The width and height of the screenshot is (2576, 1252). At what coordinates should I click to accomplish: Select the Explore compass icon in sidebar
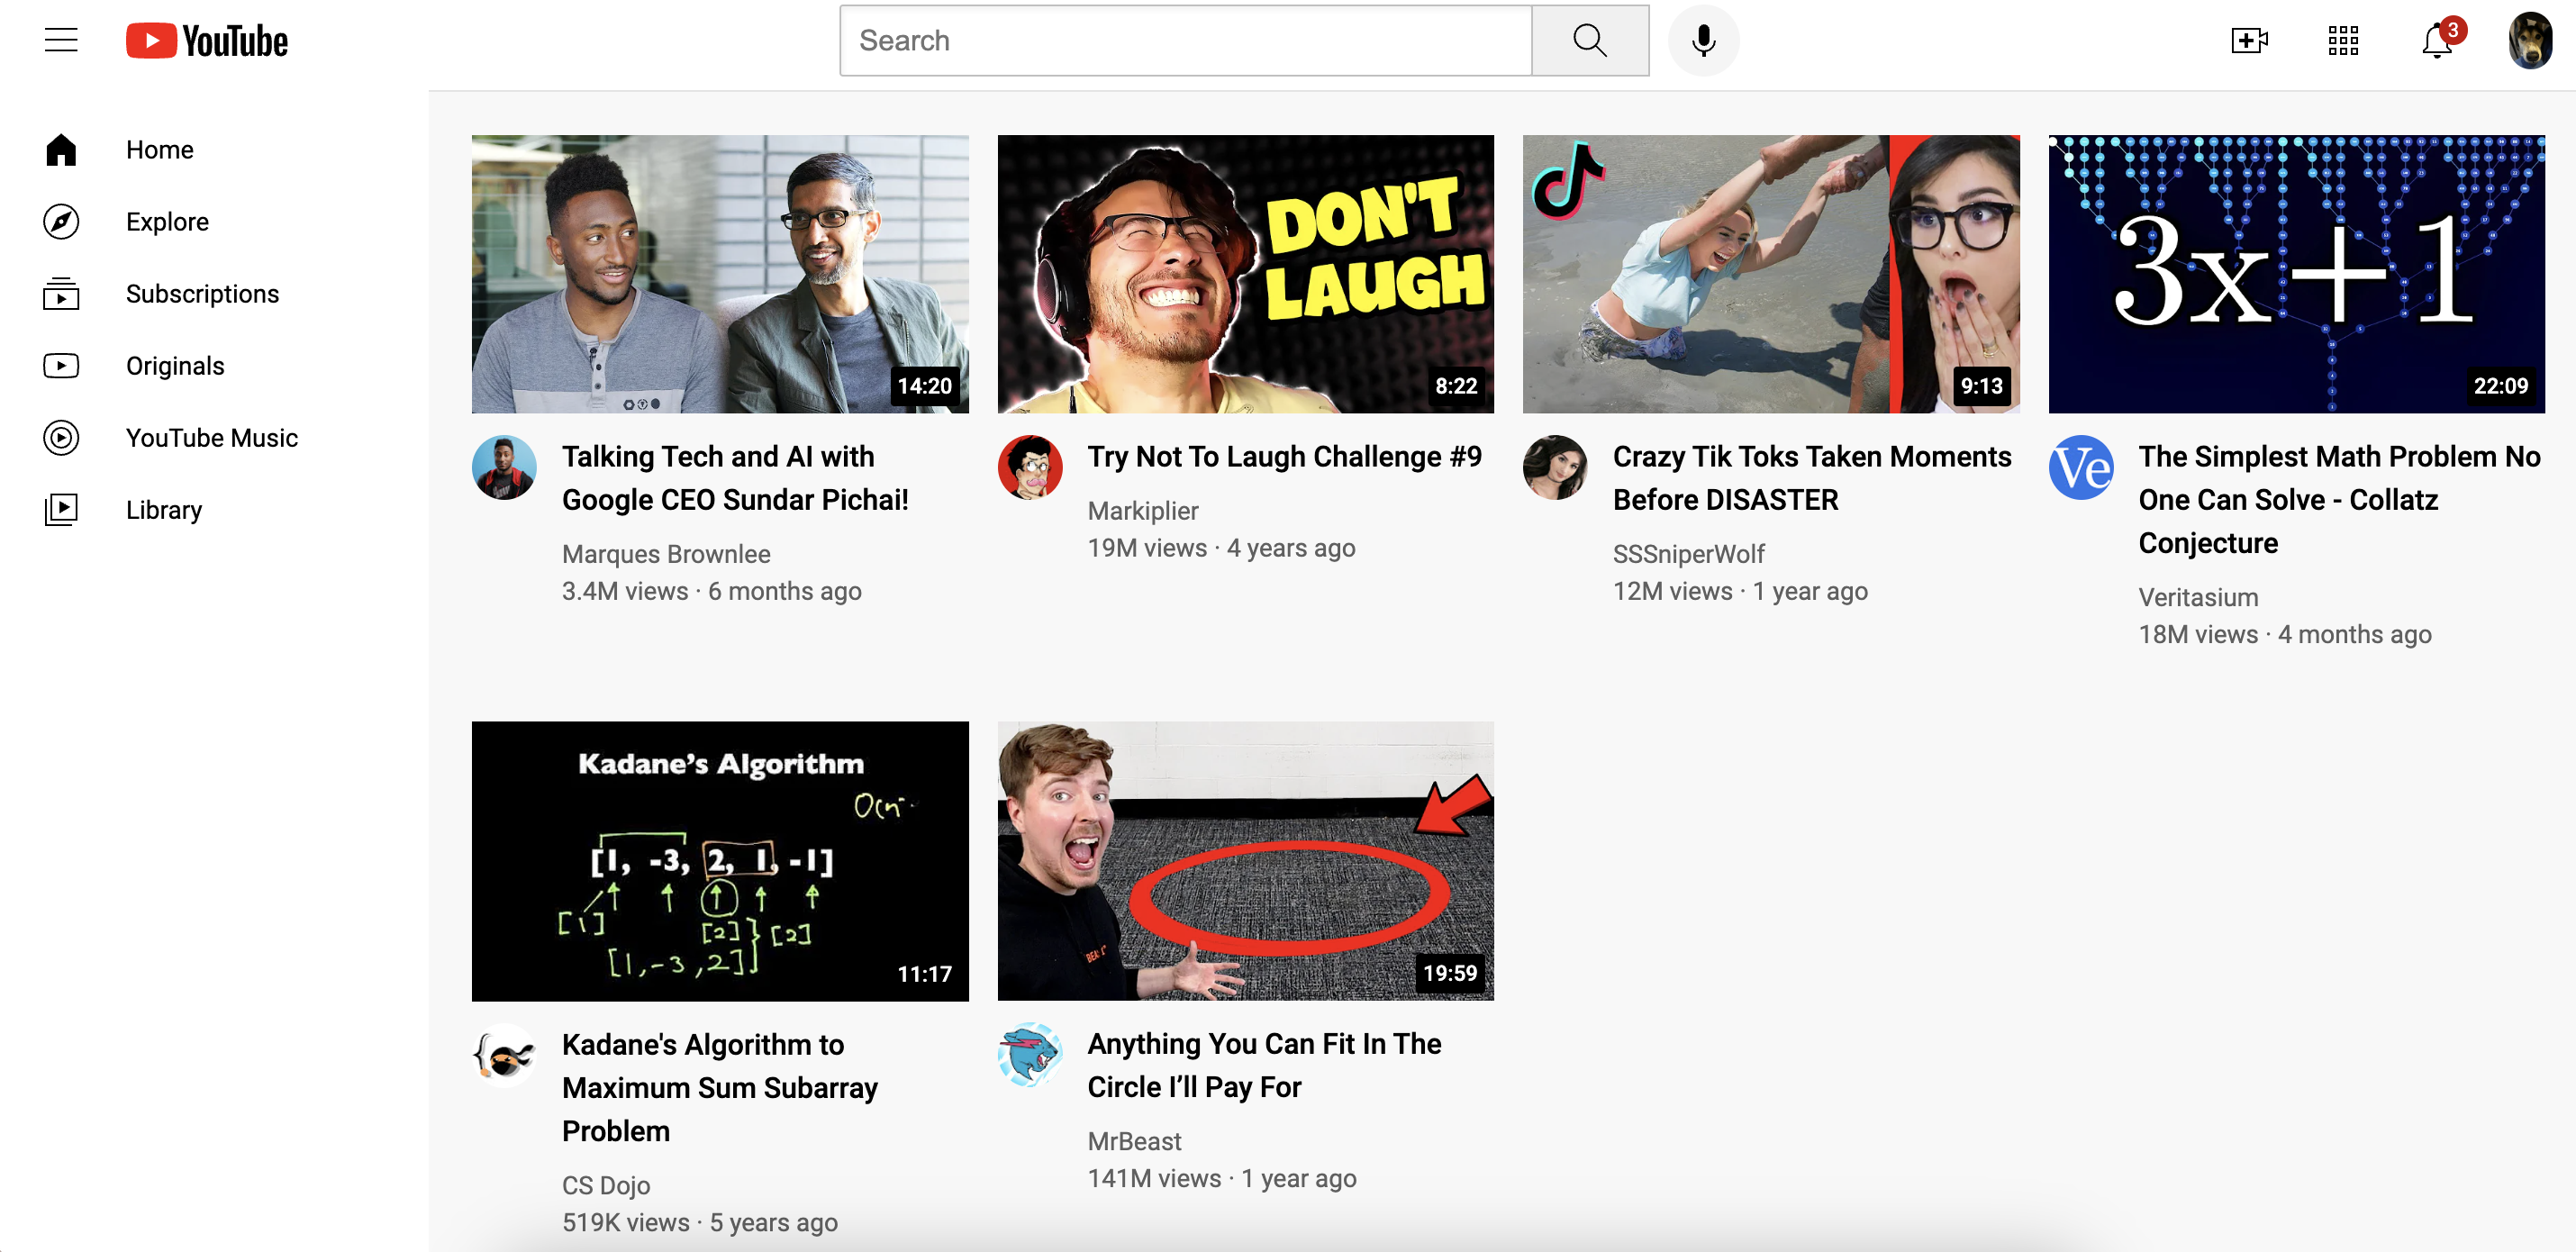pos(61,221)
